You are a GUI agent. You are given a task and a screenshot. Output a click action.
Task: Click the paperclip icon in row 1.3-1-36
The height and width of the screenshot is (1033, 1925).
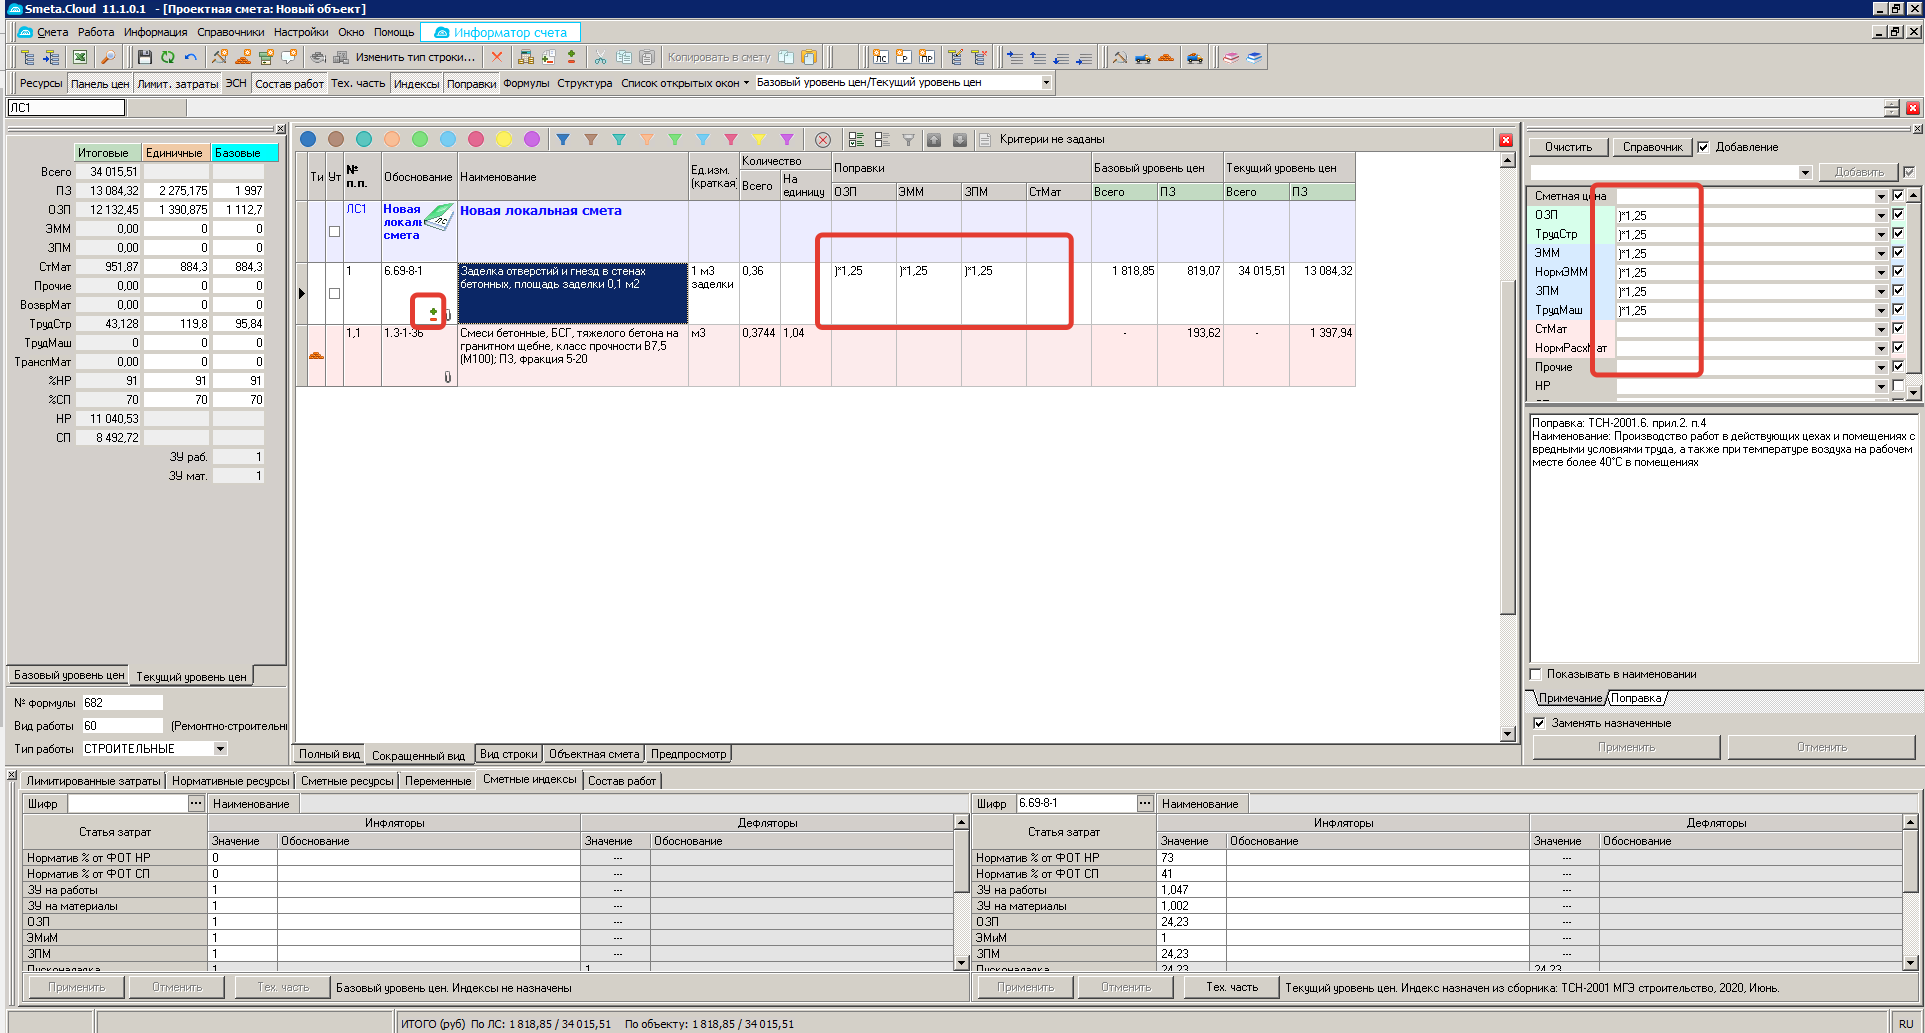coord(448,377)
